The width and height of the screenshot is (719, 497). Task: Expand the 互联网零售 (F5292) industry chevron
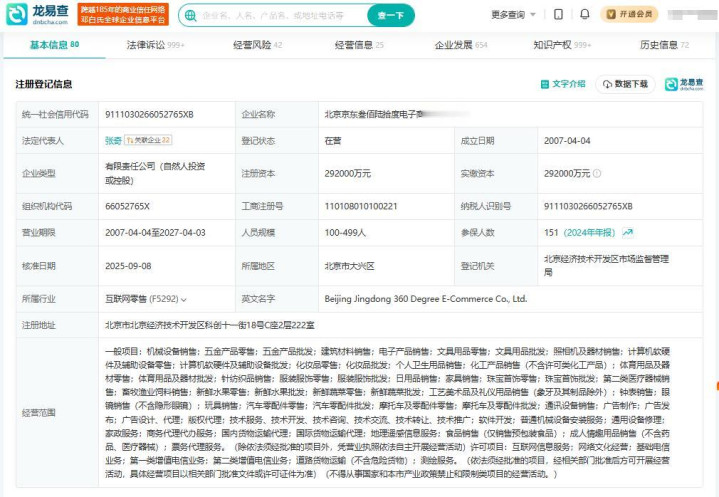click(x=184, y=299)
